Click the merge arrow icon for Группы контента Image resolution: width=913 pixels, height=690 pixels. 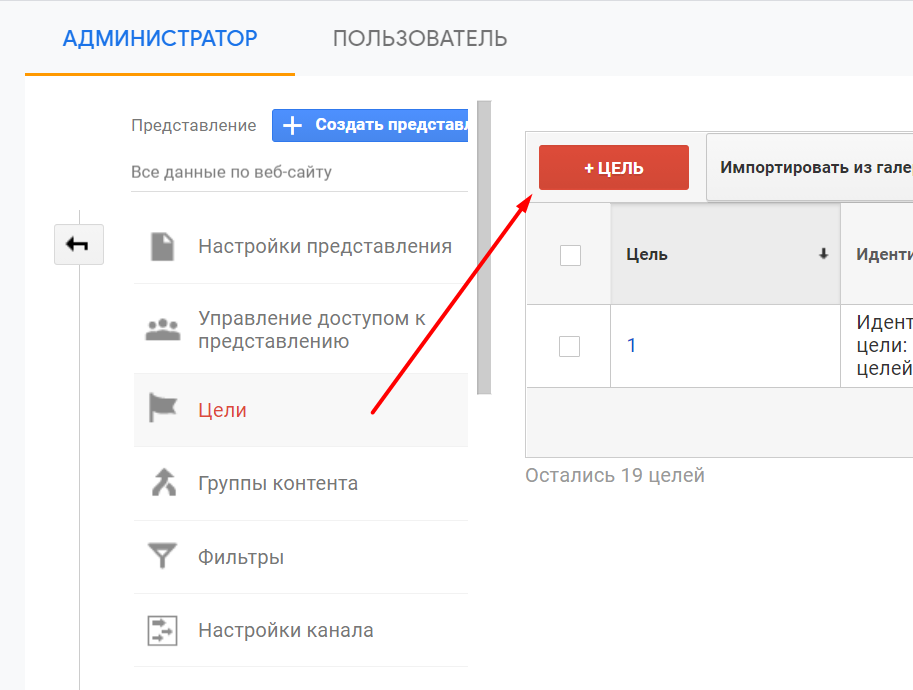click(x=164, y=483)
